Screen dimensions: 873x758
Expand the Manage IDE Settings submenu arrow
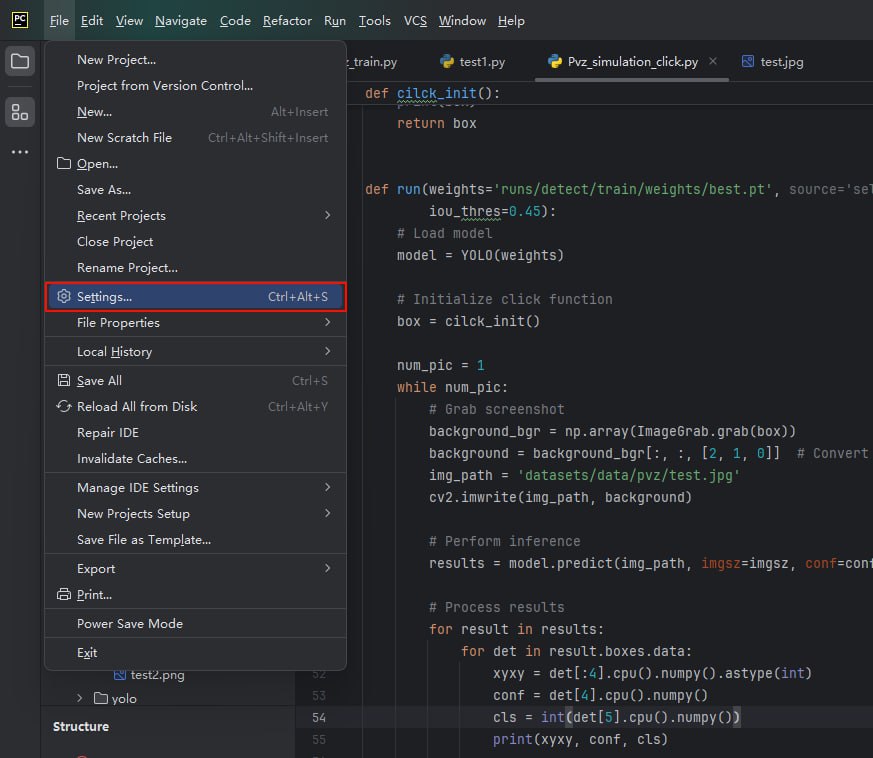(x=327, y=487)
